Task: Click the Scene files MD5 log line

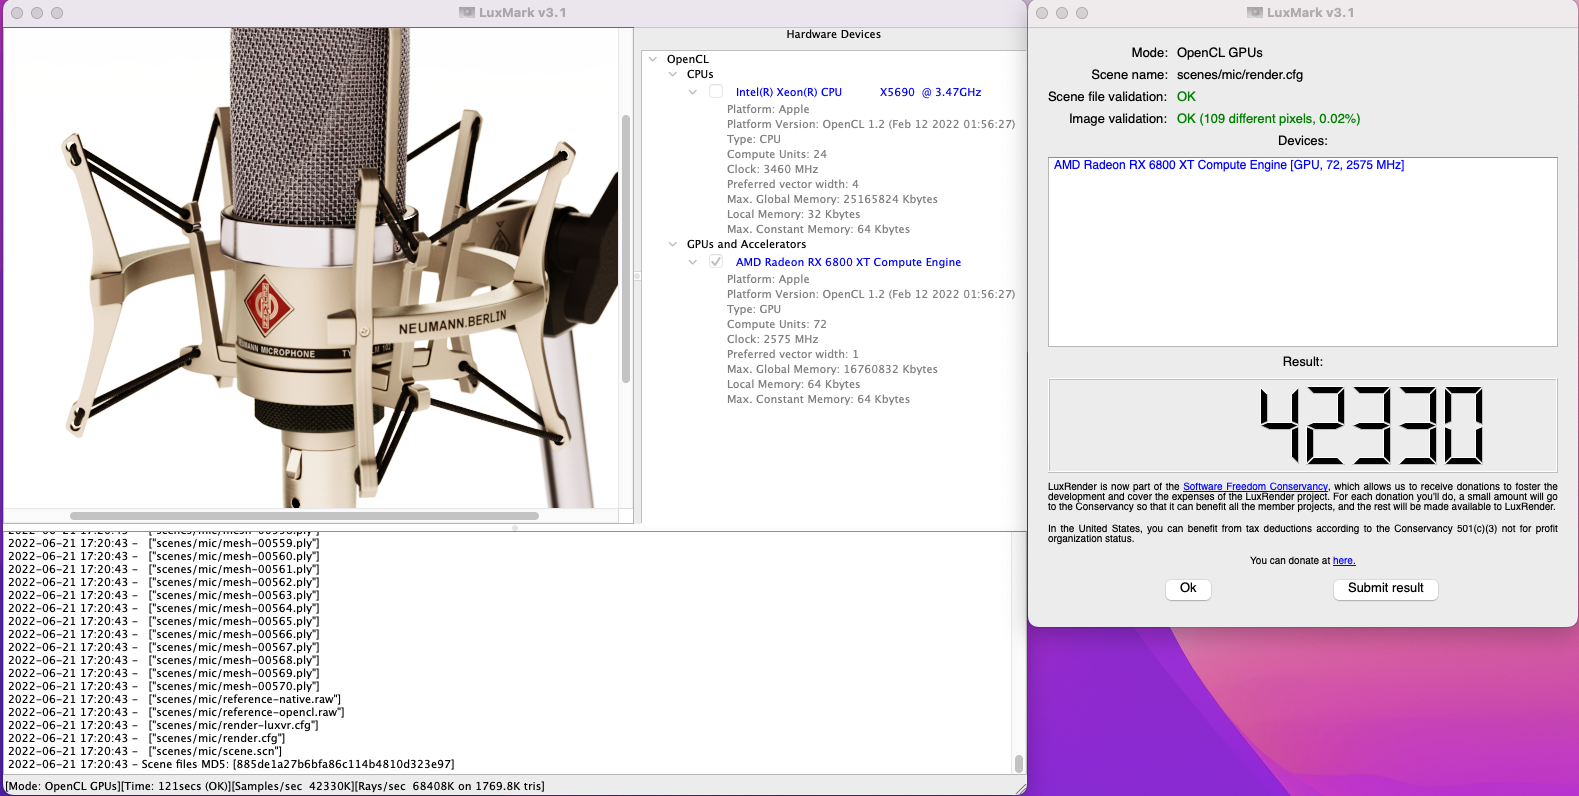Action: (x=231, y=764)
